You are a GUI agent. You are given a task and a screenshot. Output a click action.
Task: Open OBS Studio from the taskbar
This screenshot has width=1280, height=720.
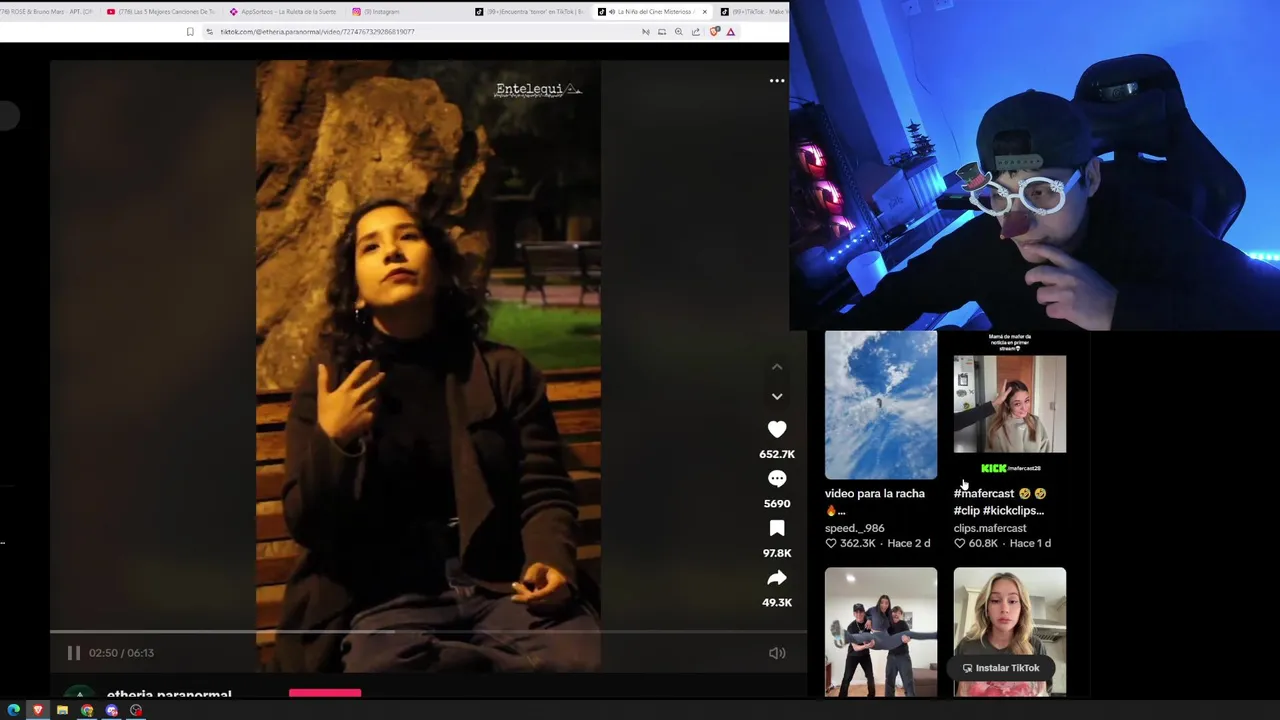pos(136,710)
